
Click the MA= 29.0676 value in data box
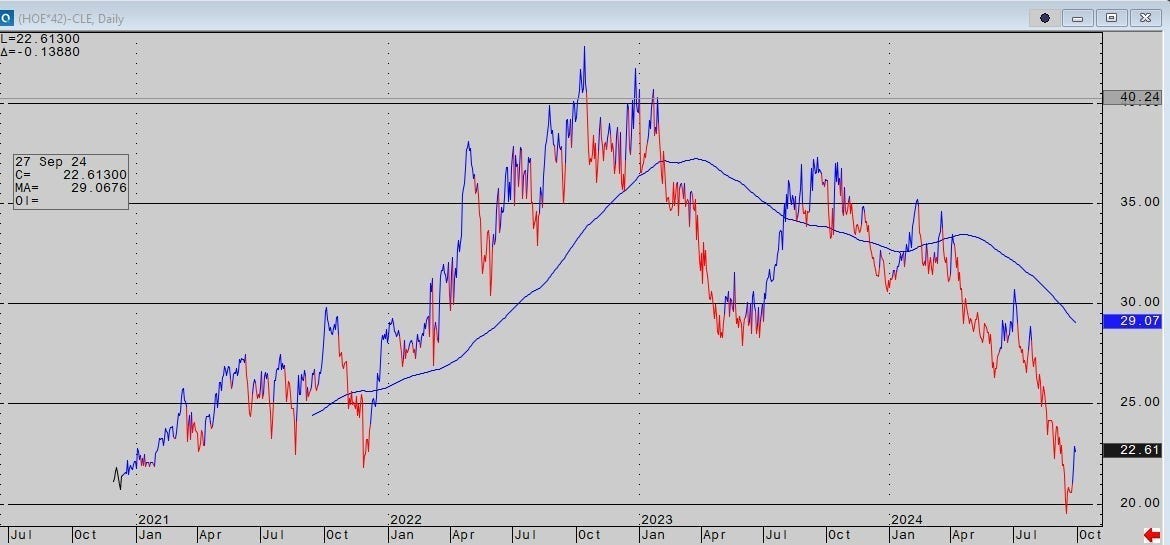[71, 187]
